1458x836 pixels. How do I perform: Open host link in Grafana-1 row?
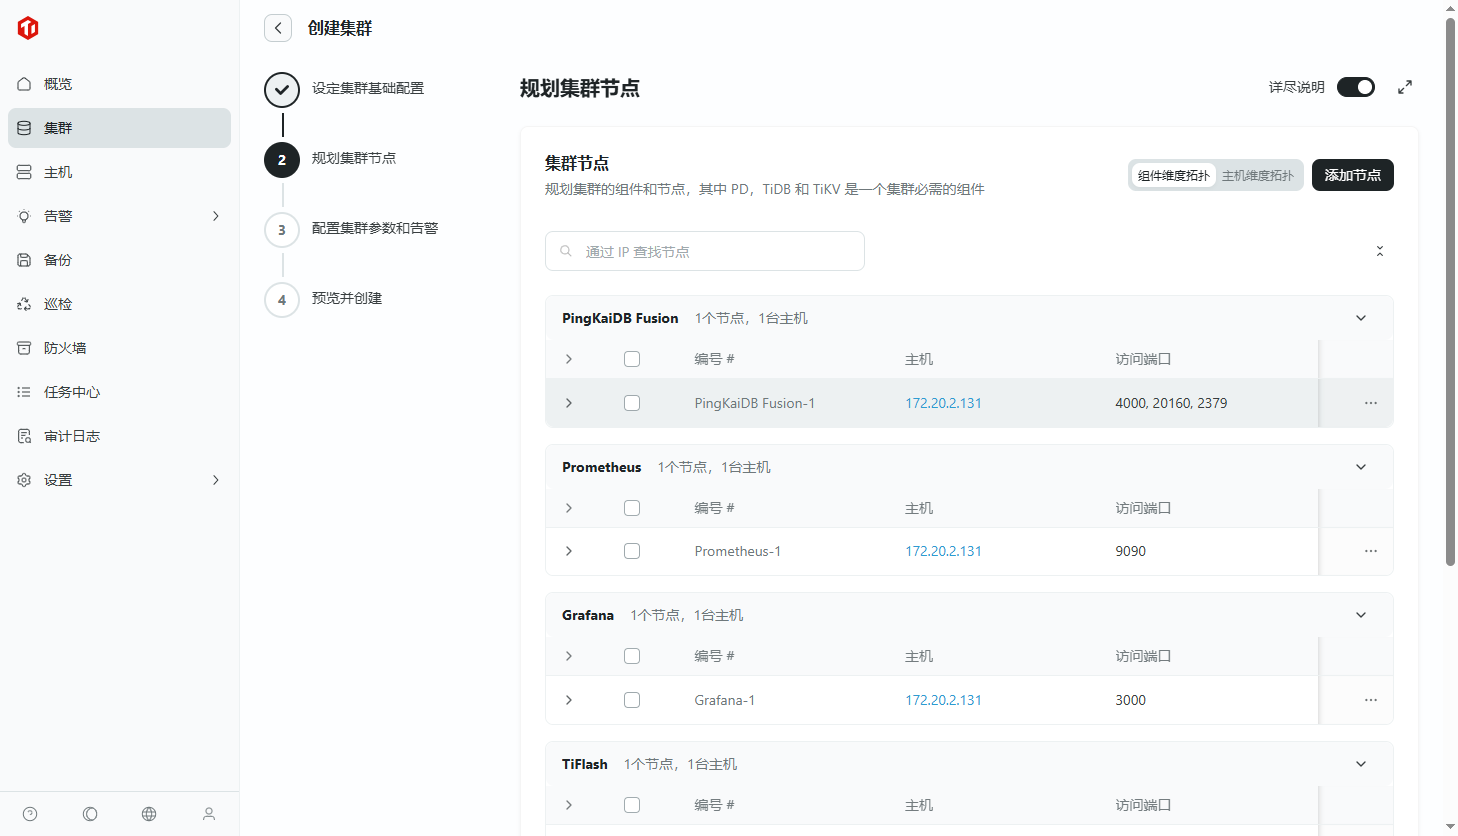coord(943,700)
